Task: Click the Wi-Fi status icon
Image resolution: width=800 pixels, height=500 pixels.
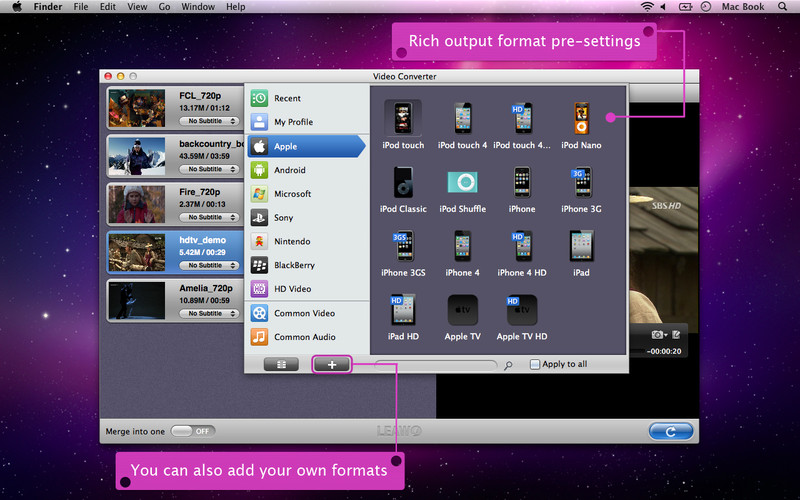Action: click(x=647, y=7)
